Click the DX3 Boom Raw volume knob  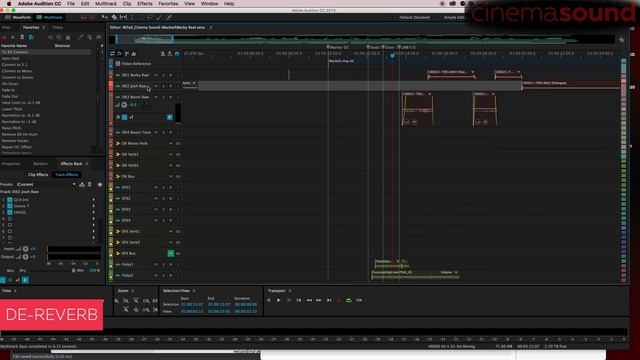[124, 105]
